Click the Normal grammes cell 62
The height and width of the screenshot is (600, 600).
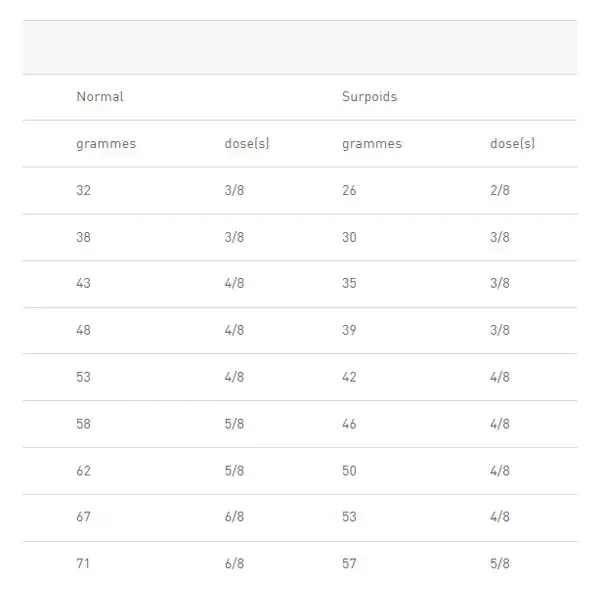[x=83, y=471]
